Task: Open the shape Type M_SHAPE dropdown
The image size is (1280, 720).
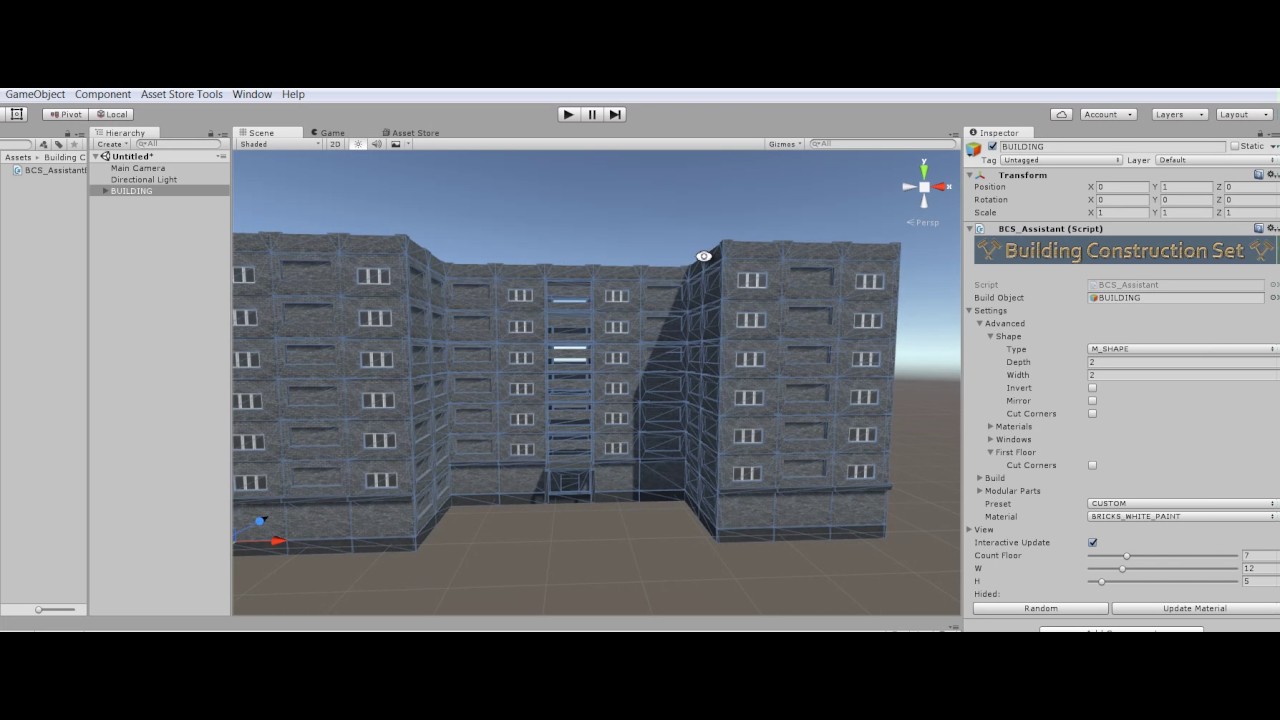Action: click(x=1183, y=349)
